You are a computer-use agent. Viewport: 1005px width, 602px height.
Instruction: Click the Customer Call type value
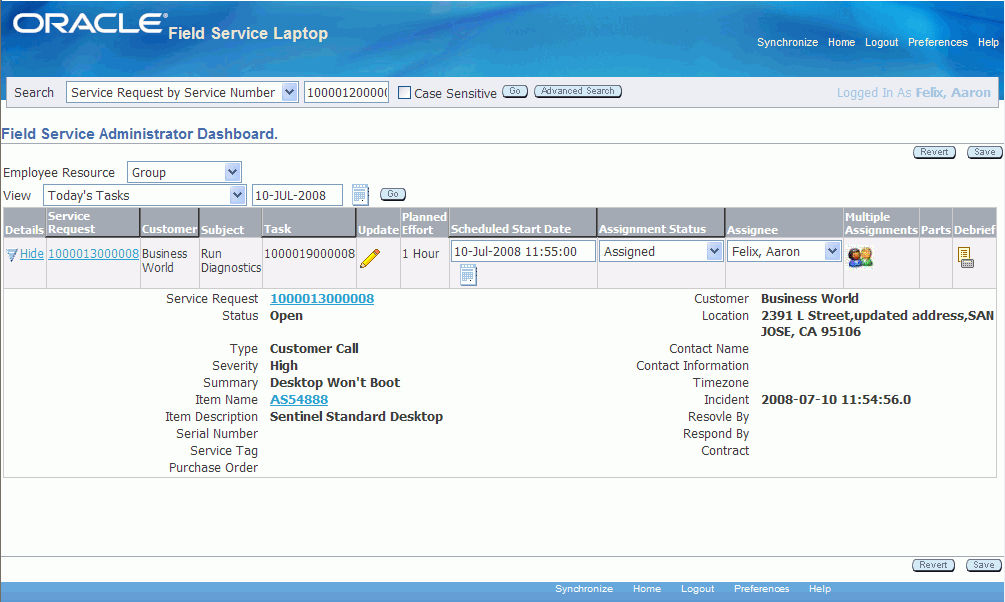click(x=314, y=349)
